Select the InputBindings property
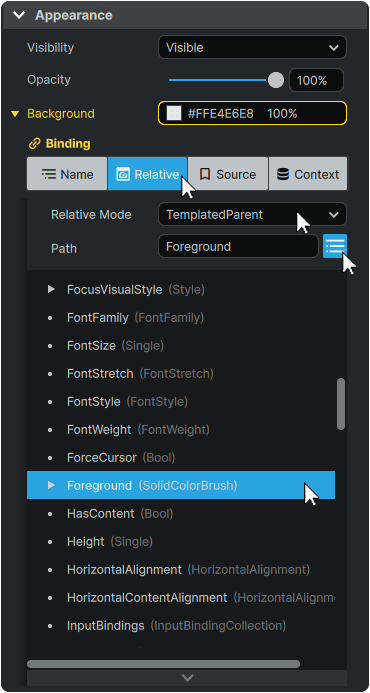 (x=181, y=626)
